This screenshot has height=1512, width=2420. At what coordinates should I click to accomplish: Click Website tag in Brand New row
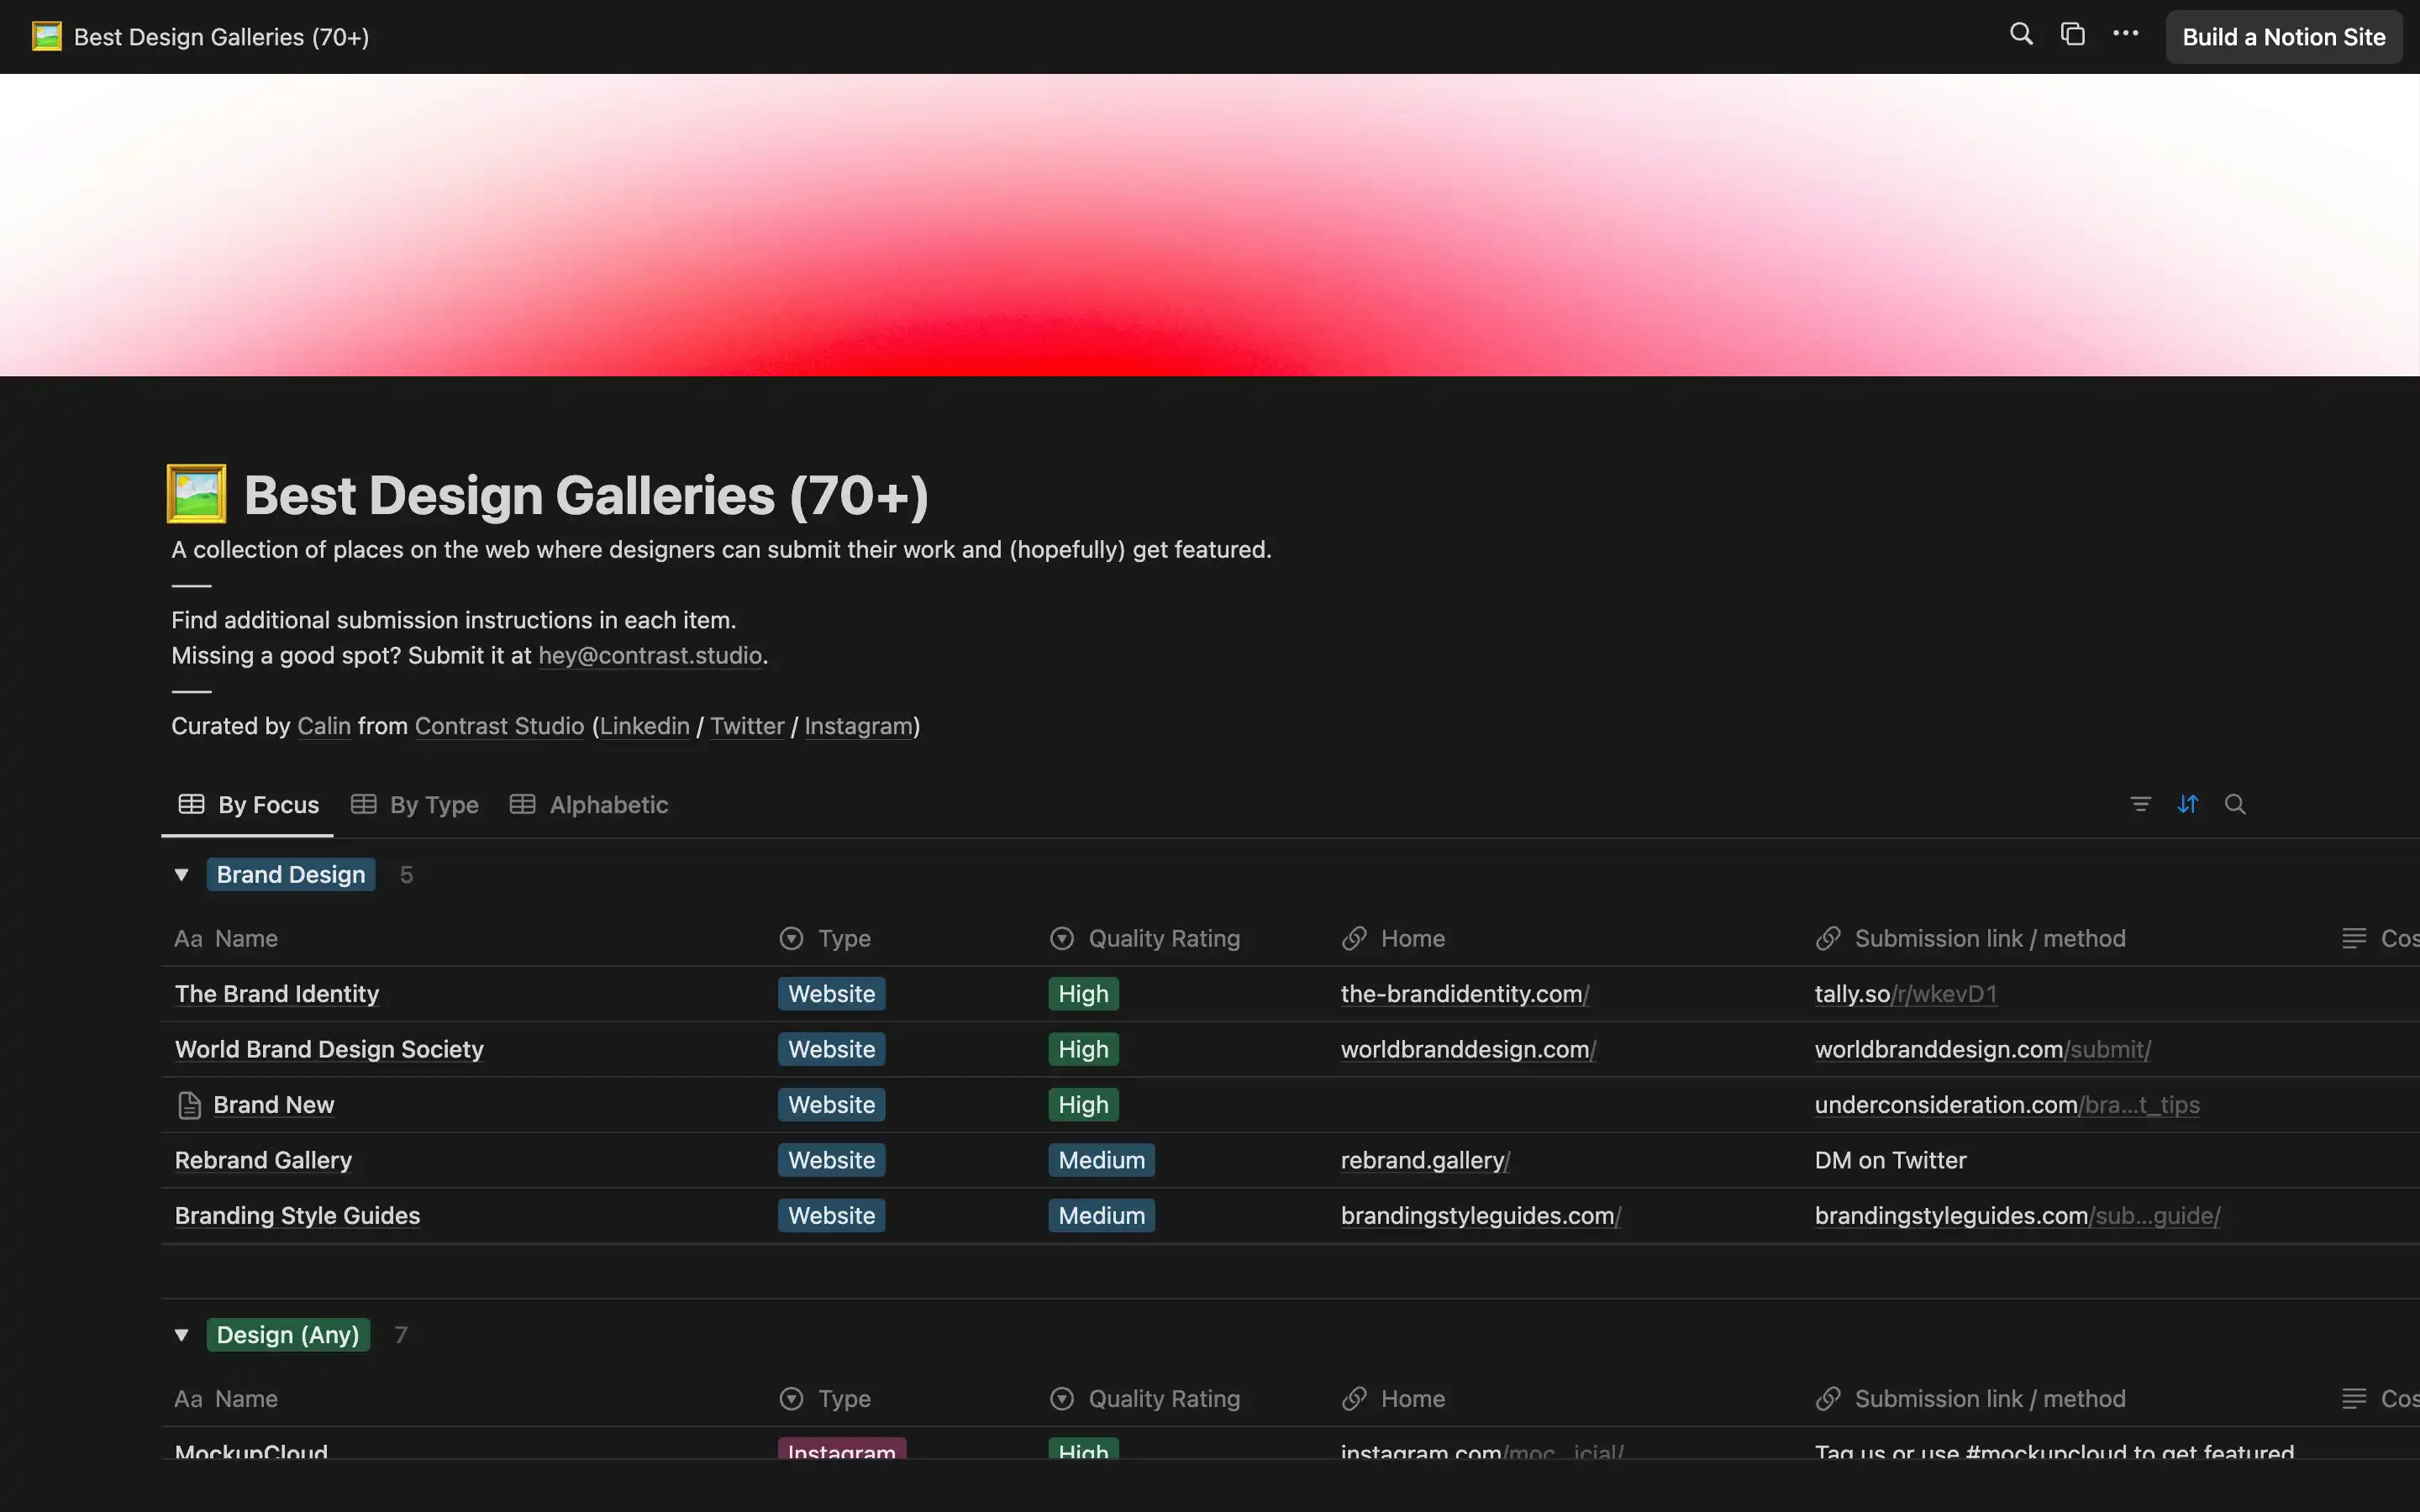click(831, 1105)
